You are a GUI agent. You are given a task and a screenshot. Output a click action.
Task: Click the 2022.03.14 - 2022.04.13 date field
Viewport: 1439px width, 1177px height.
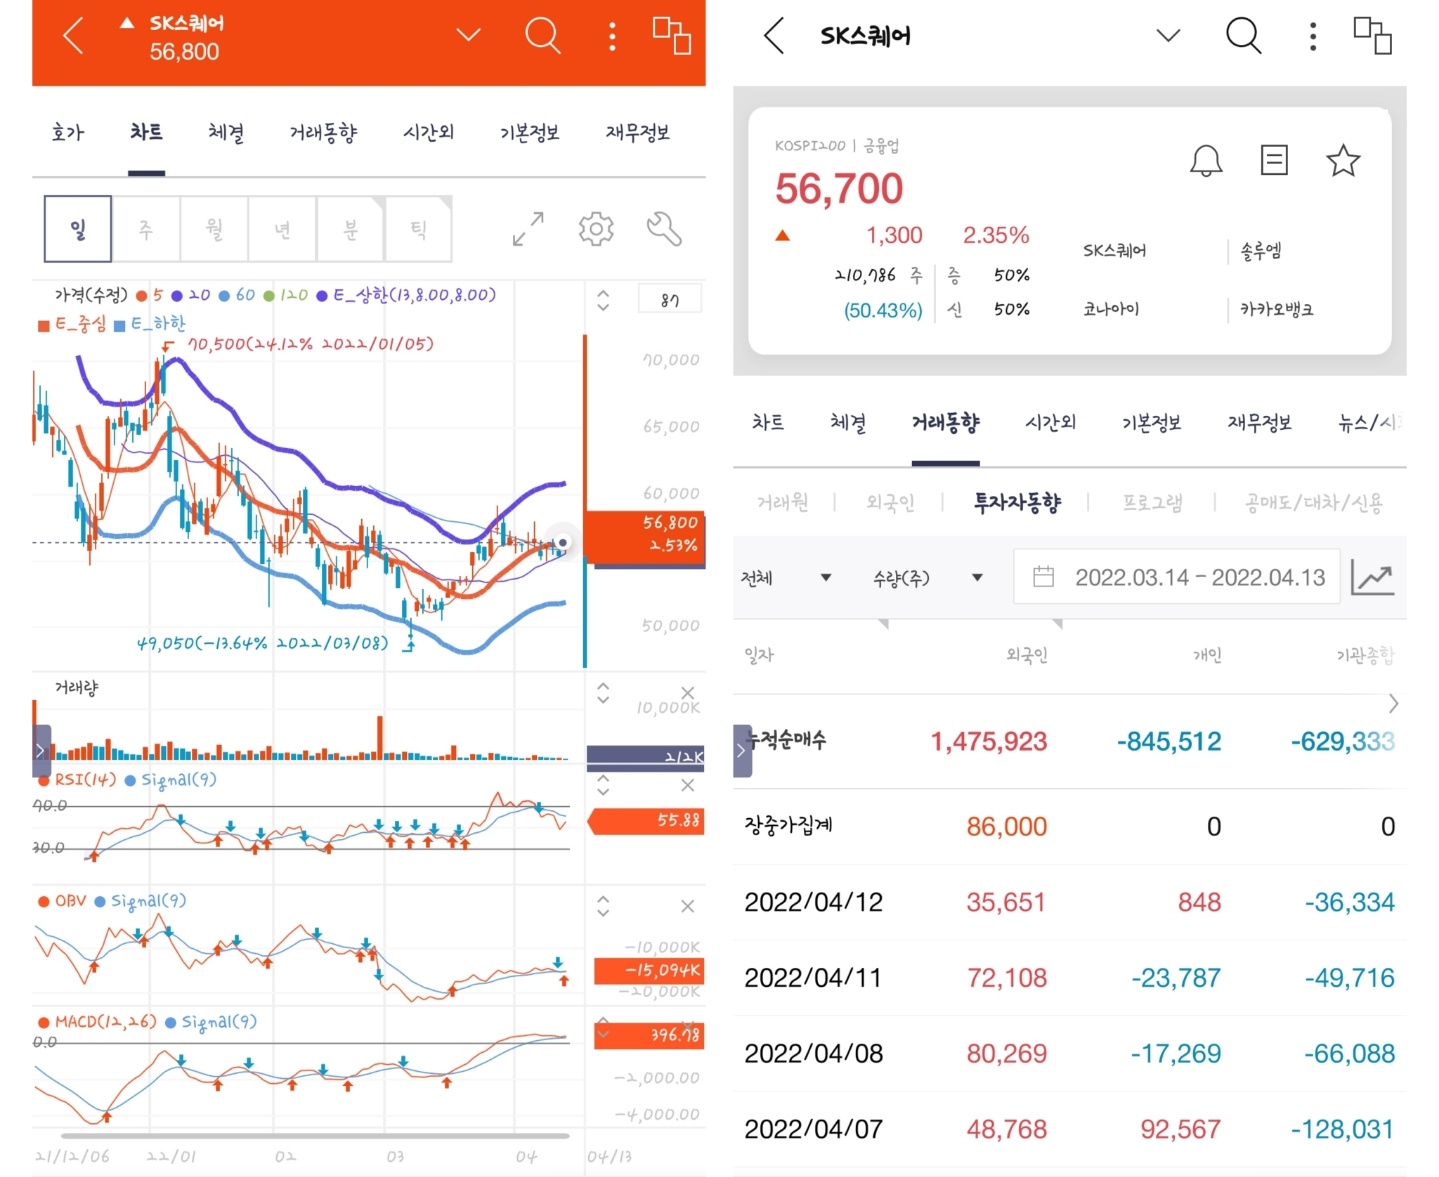pos(1177,577)
